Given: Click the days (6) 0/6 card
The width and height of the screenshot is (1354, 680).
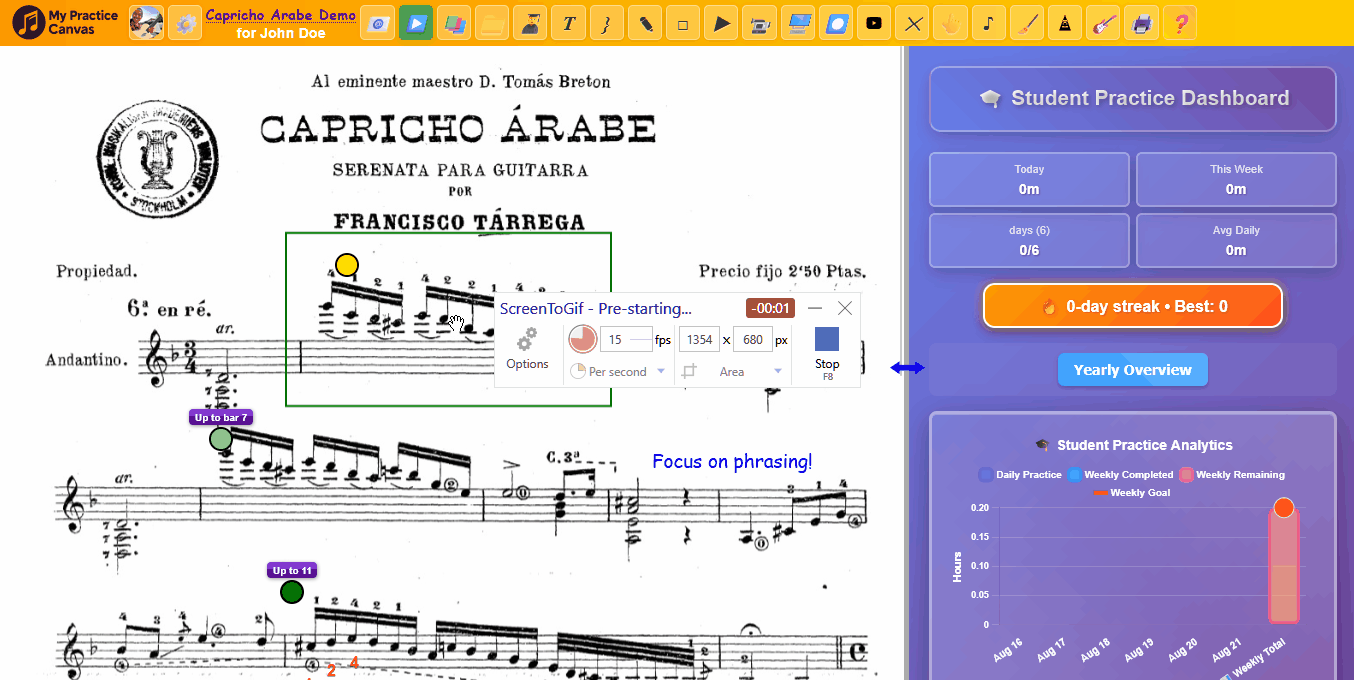Looking at the screenshot, I should point(1029,240).
